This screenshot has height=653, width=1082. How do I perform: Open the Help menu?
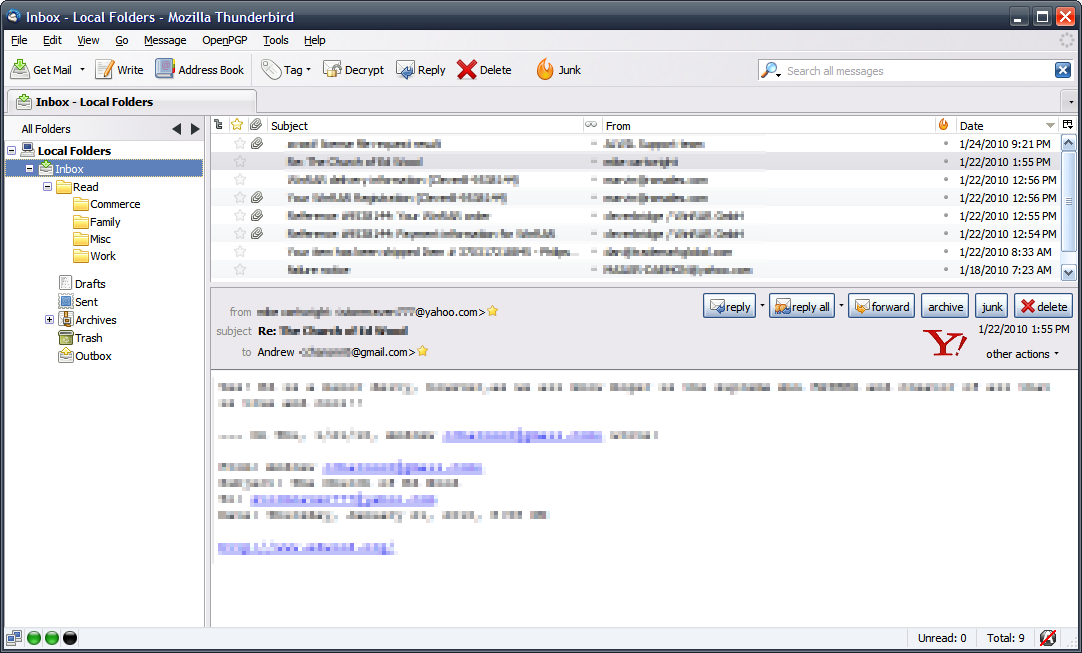coord(315,40)
